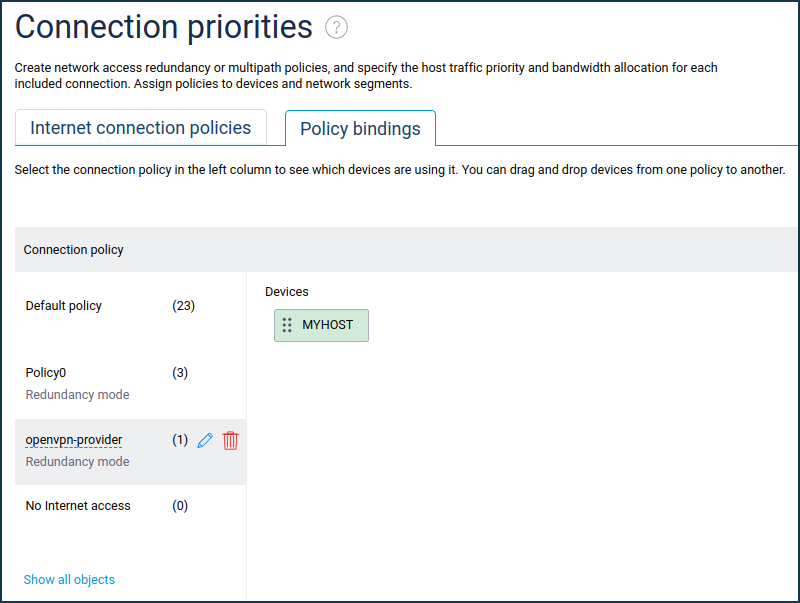Click the (1) count next to openvpn-provider
The height and width of the screenshot is (603, 800).
180,440
